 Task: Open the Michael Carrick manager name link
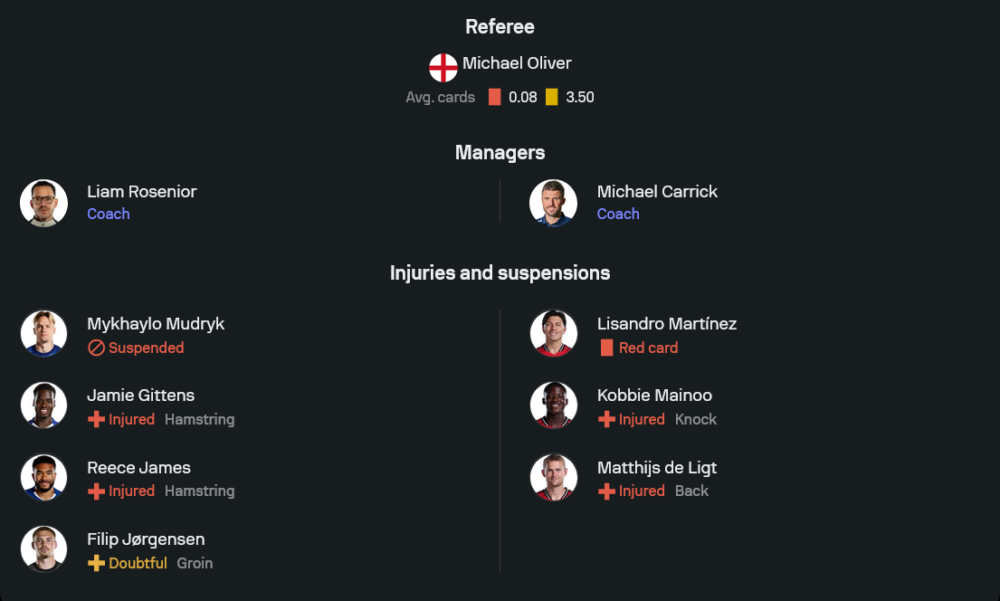pos(657,191)
